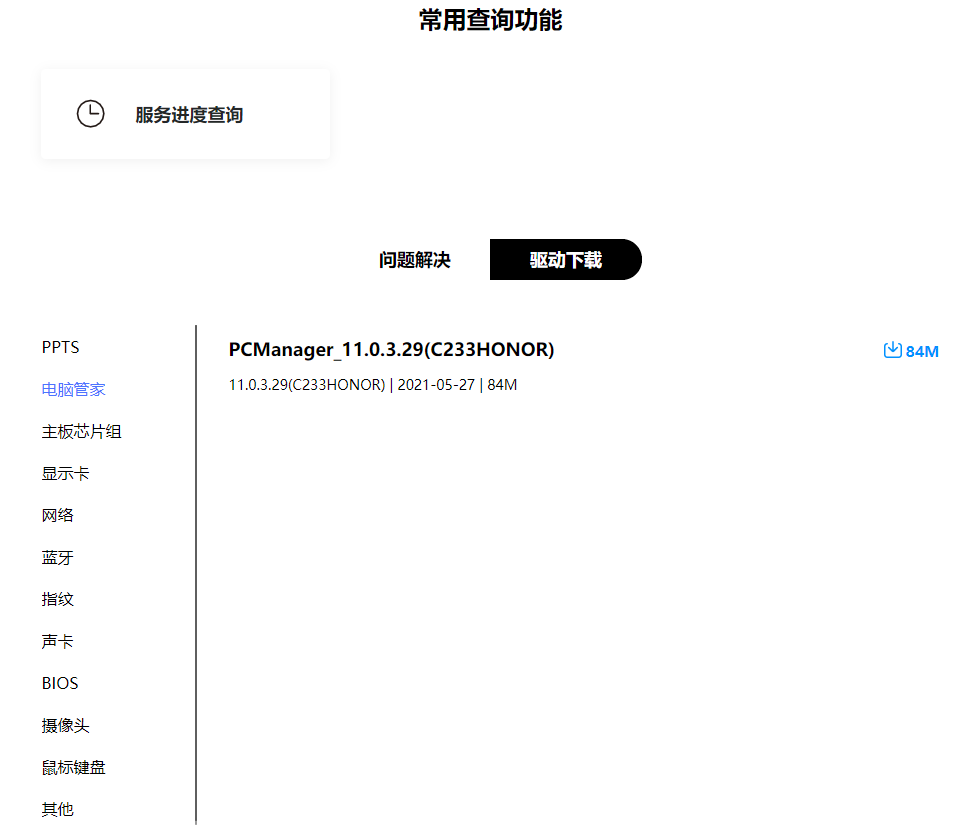Viewport: 979px width, 840px height.
Task: Open the 服务进度查询 card
Action: (185, 114)
